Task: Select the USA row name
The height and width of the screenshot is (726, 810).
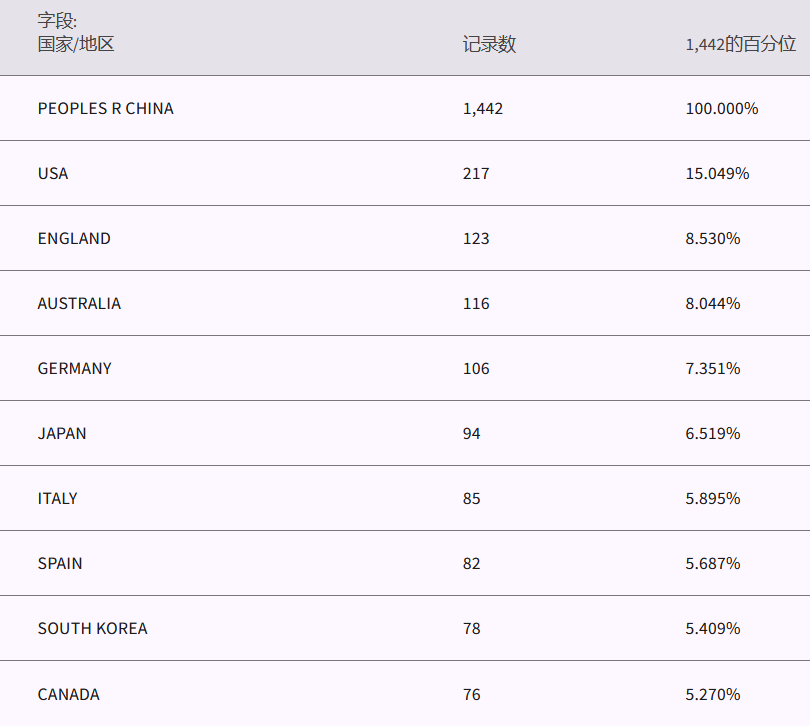Action: point(53,173)
